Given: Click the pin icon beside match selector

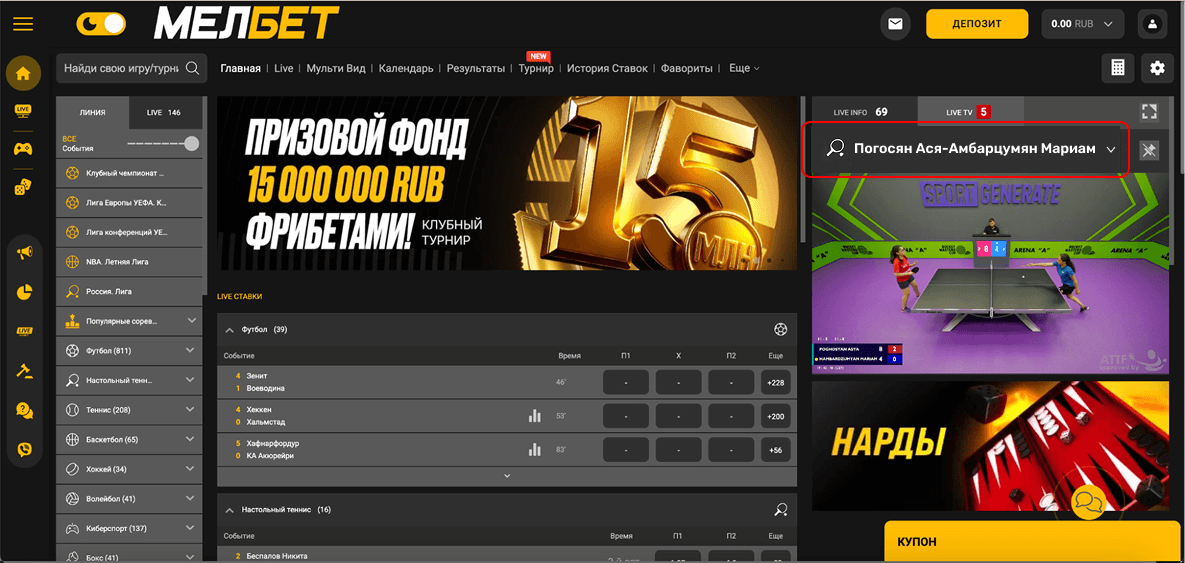Looking at the screenshot, I should point(1149,150).
